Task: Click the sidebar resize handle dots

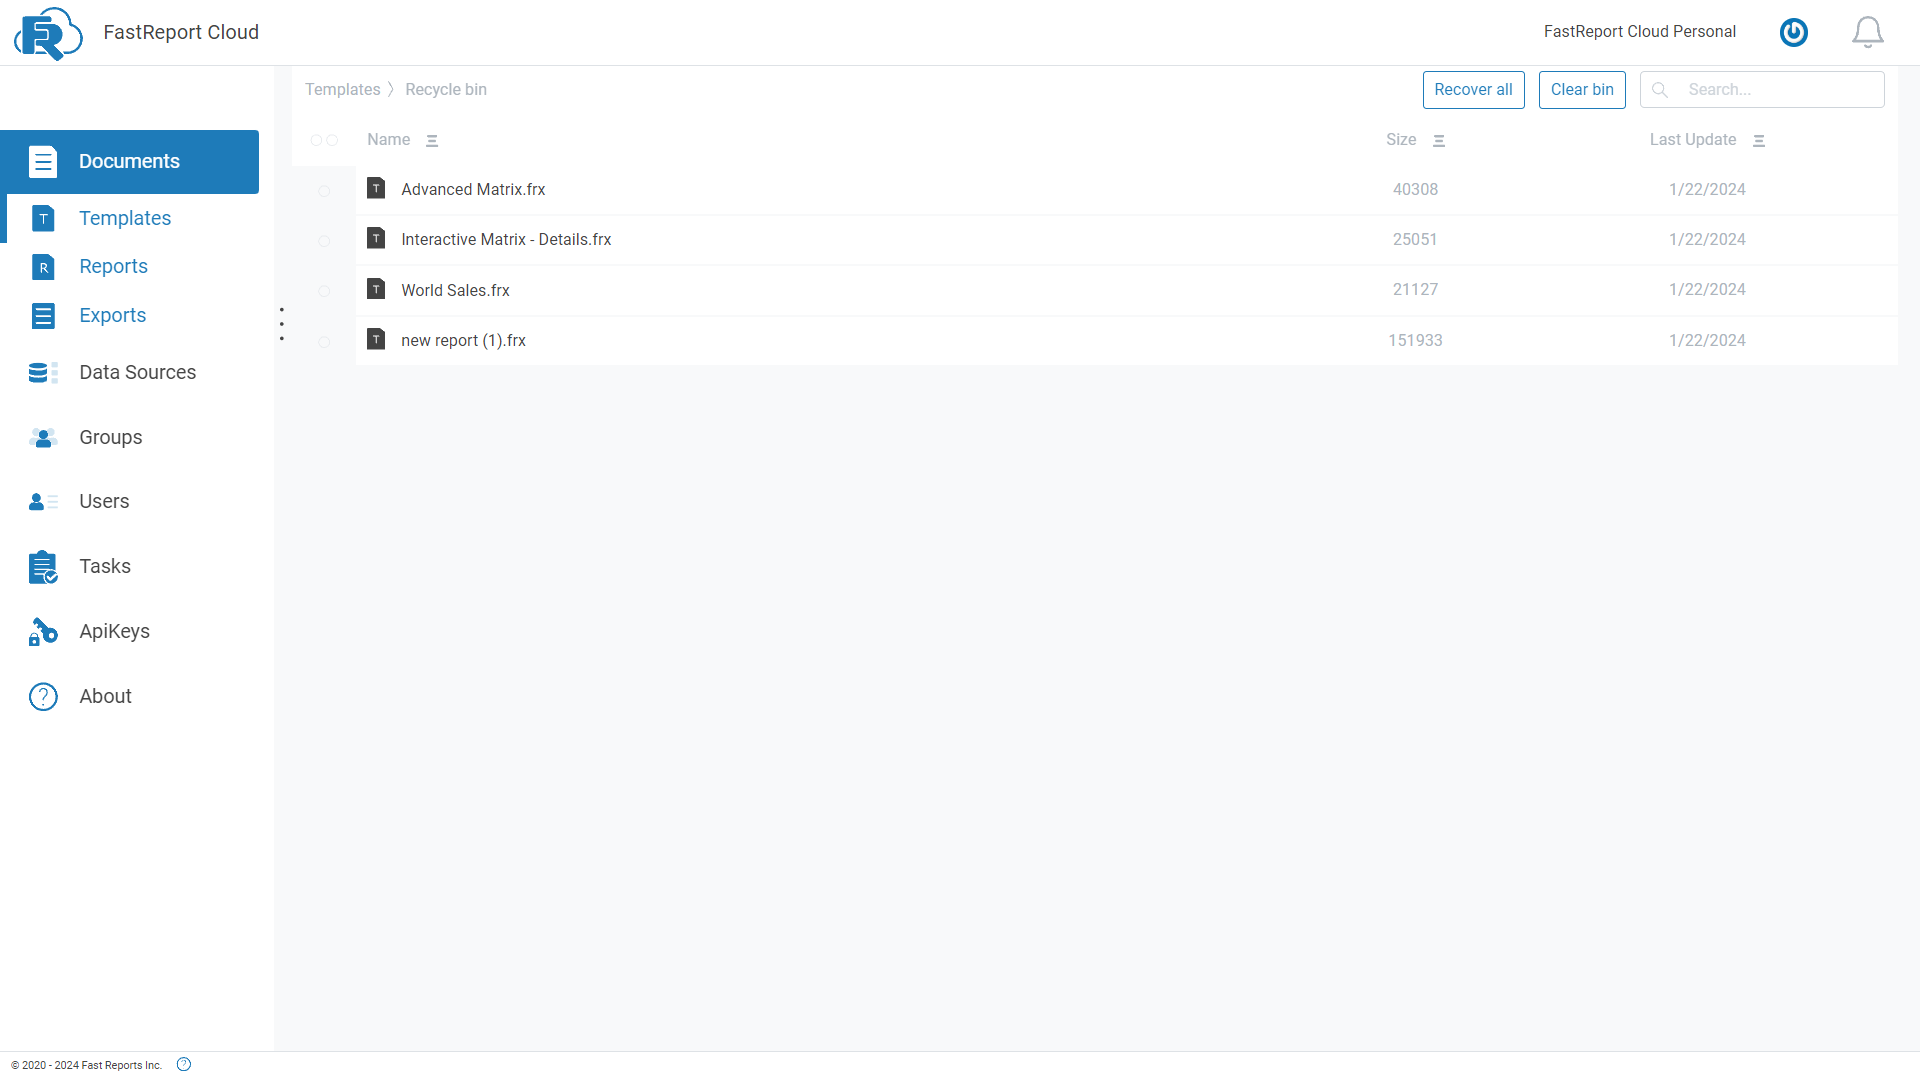Action: pos(282,324)
